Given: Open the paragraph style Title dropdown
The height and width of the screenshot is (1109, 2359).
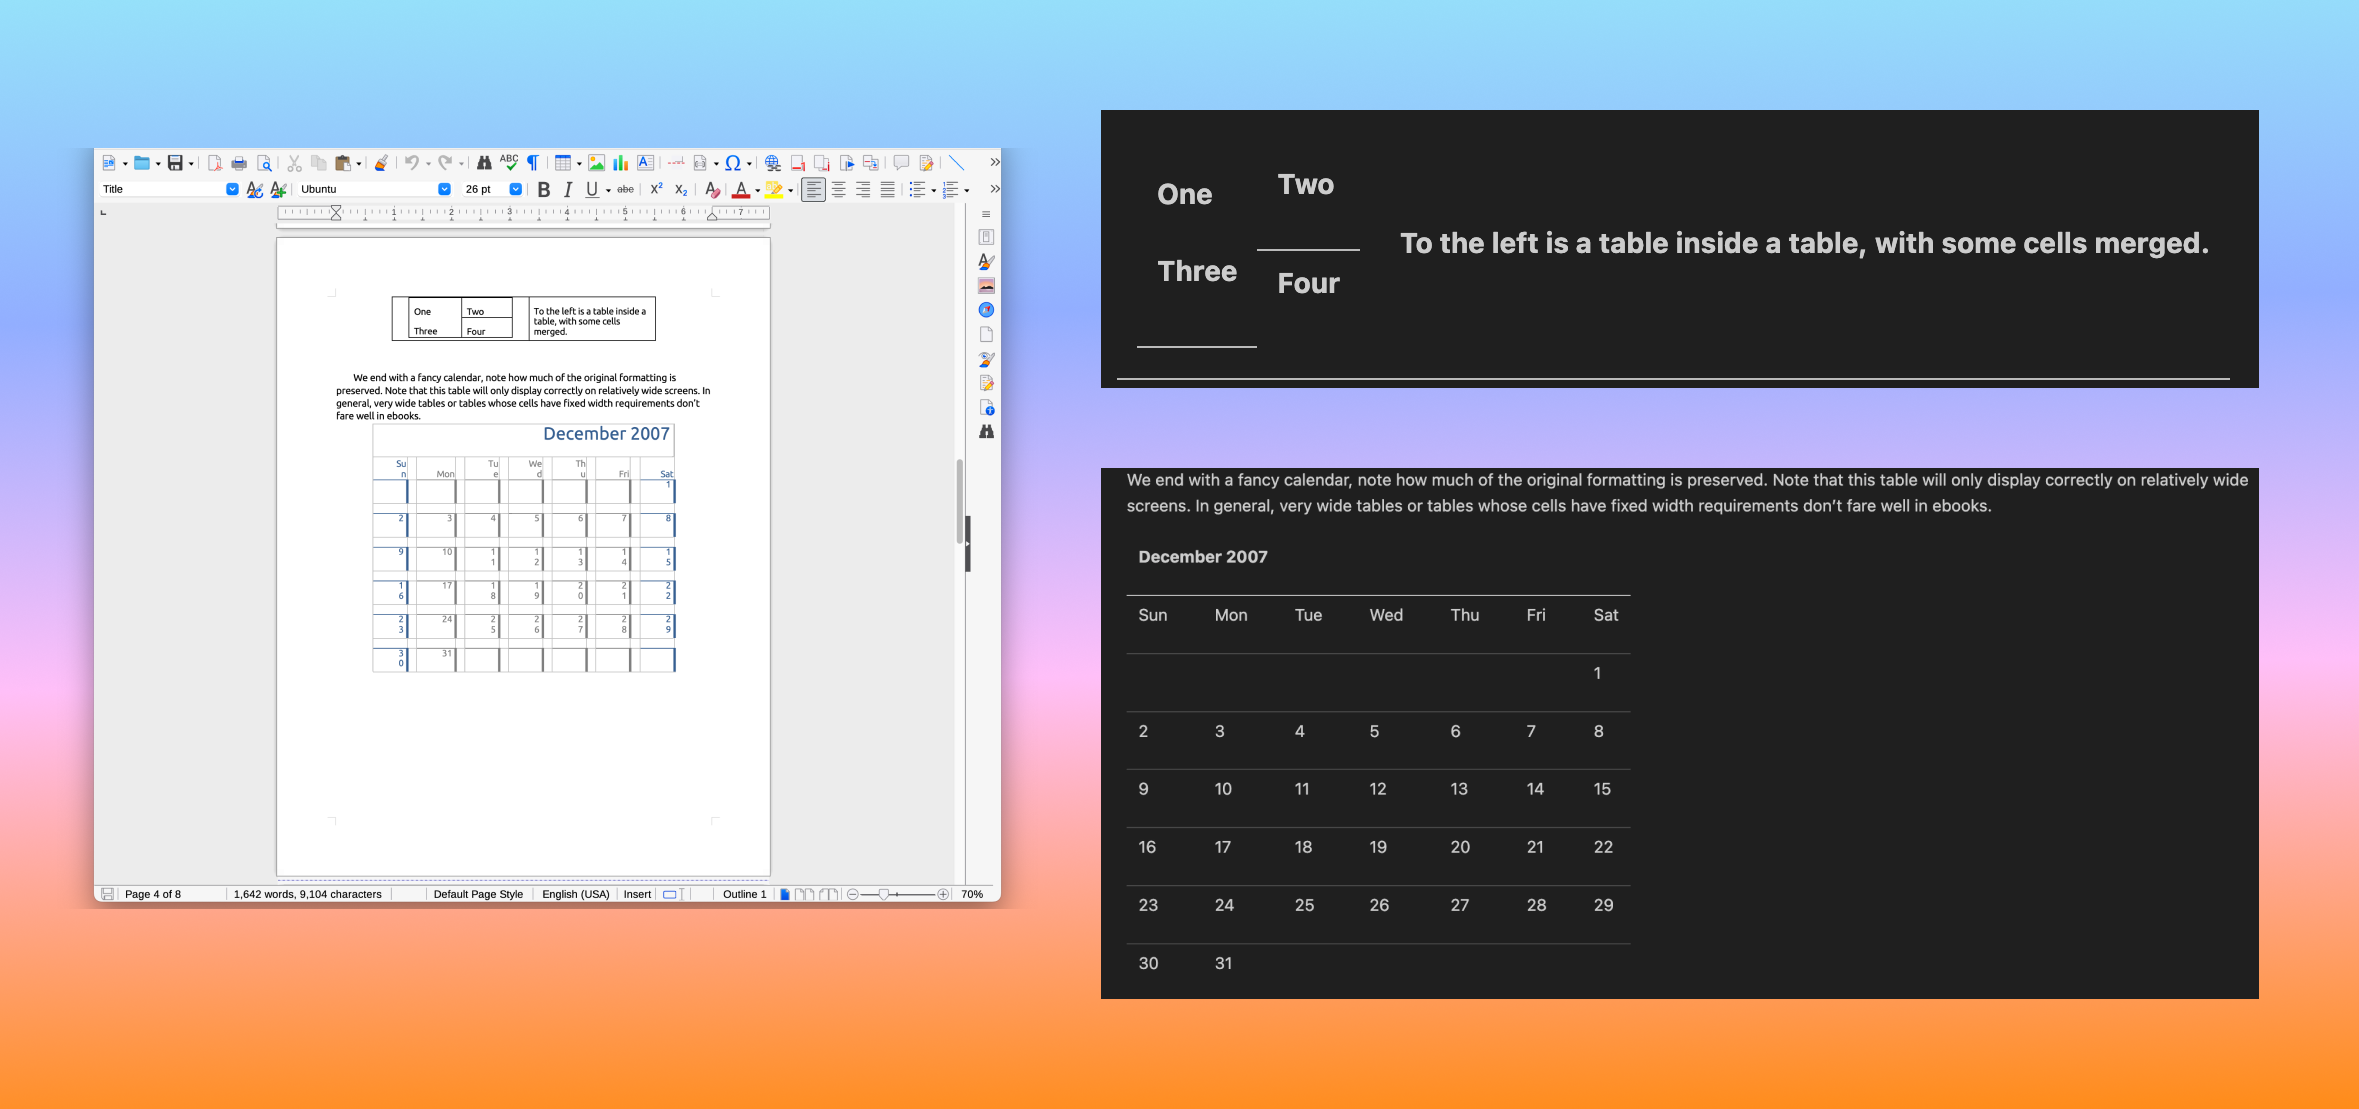Looking at the screenshot, I should pyautogui.click(x=232, y=189).
